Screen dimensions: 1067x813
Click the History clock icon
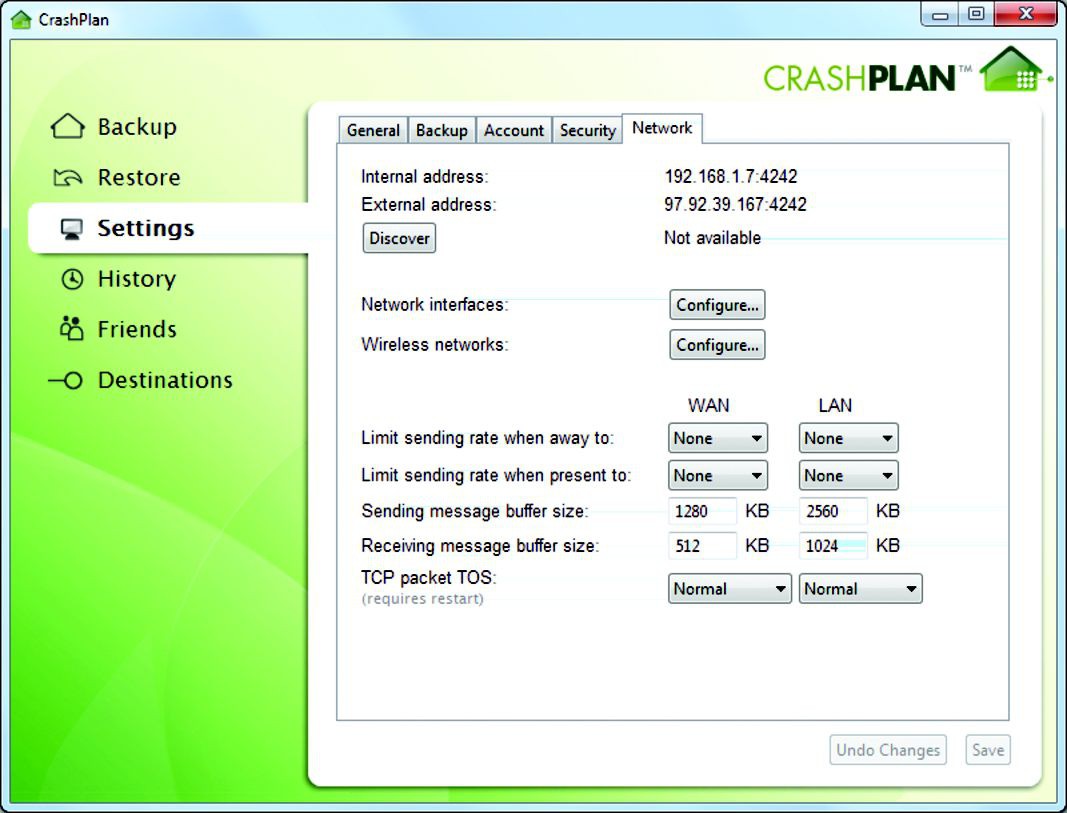(72, 280)
